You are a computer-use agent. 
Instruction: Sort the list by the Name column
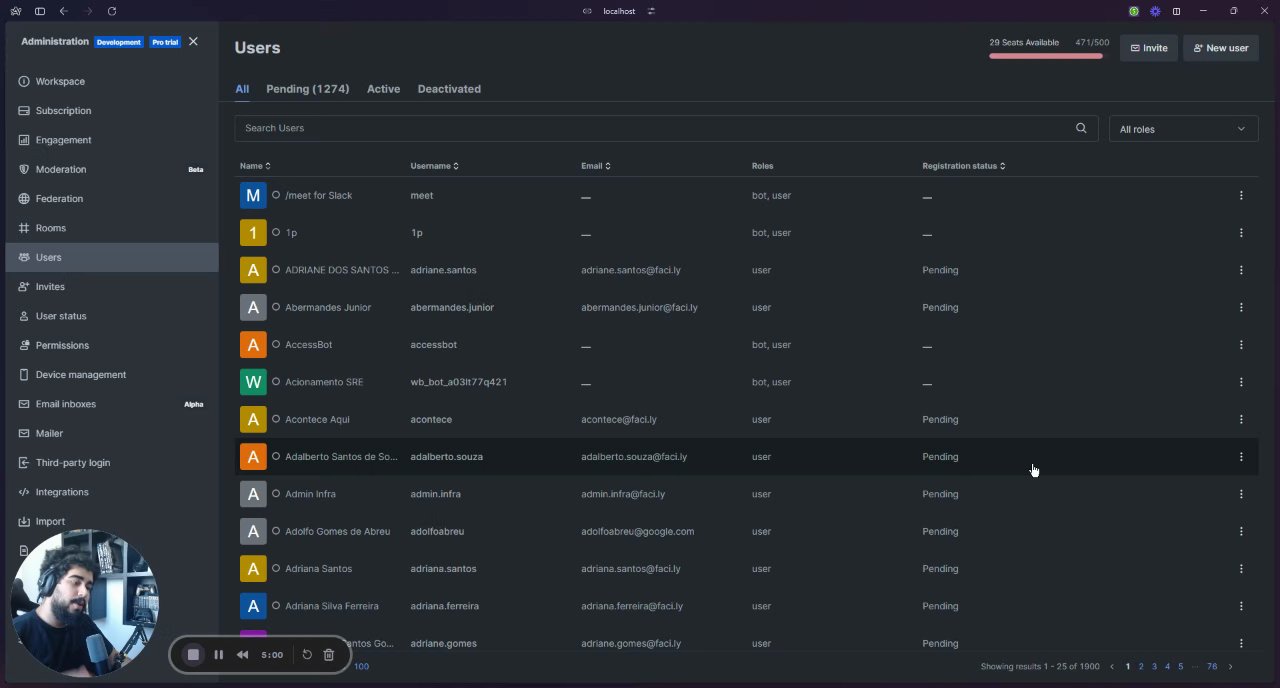(255, 166)
